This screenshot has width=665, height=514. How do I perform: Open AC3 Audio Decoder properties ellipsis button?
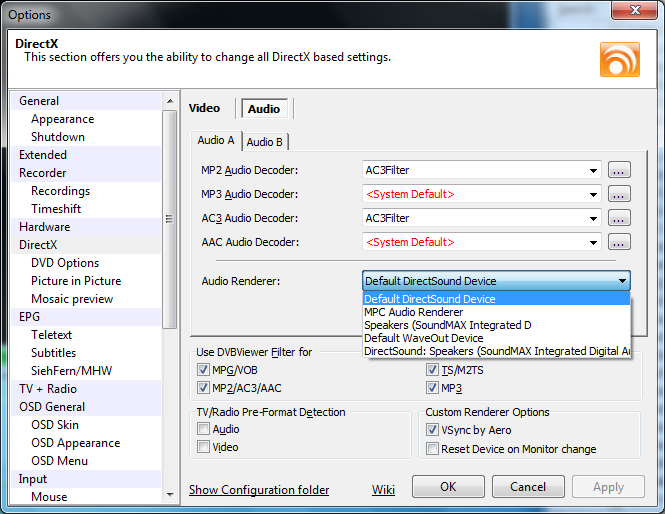[619, 218]
